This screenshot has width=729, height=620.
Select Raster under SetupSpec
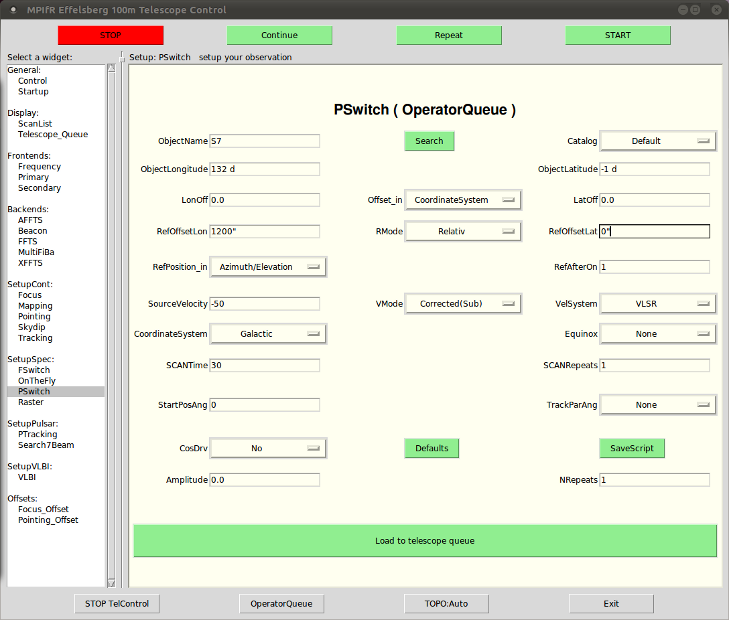pos(31,402)
